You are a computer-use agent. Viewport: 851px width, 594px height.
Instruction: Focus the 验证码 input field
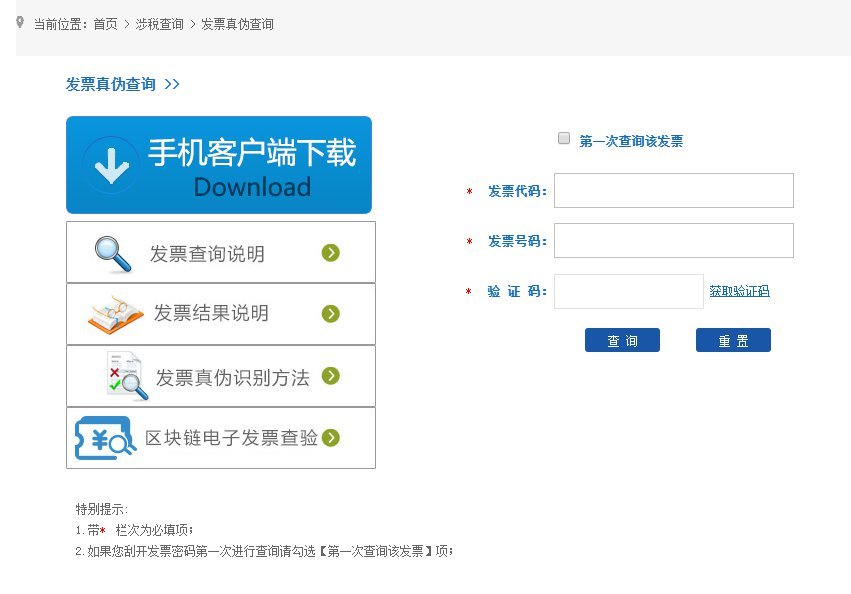click(x=628, y=292)
